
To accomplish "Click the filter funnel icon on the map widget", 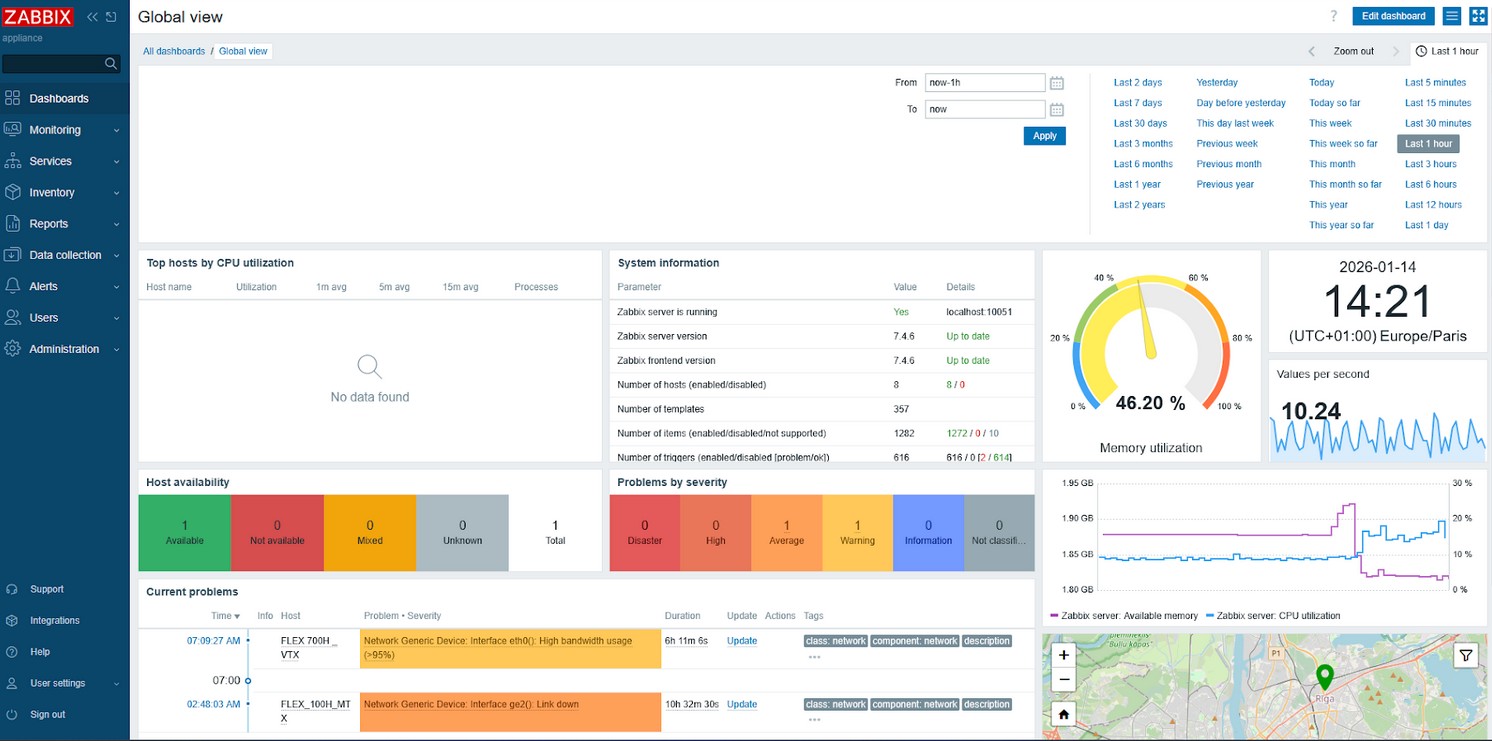I will 1465,655.
